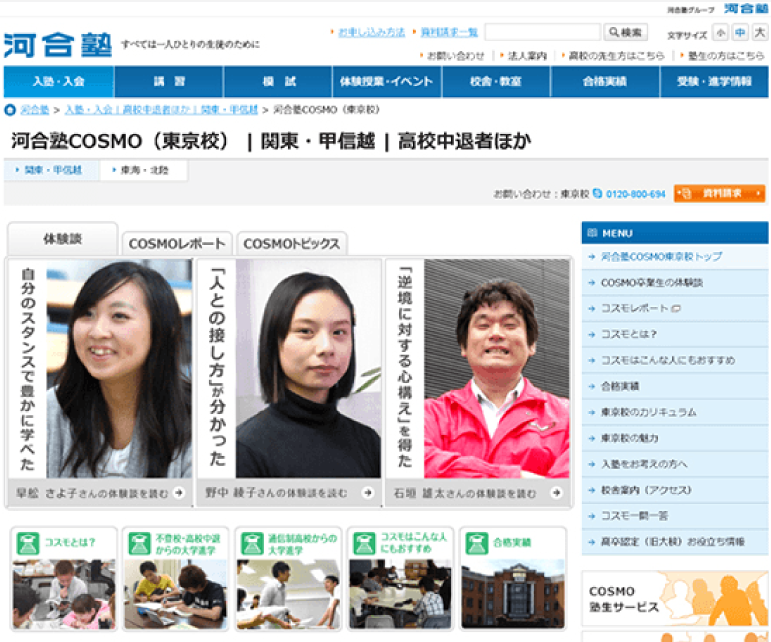
Task: Switch to the 関東・甲信越 region tab
Action: click(52, 170)
